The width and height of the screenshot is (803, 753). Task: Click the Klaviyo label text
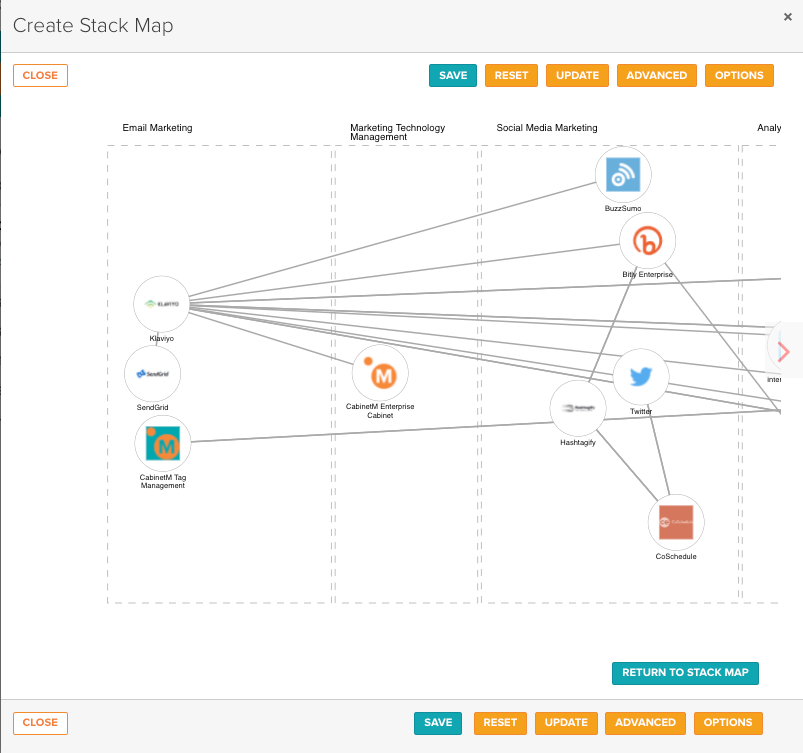click(161, 339)
